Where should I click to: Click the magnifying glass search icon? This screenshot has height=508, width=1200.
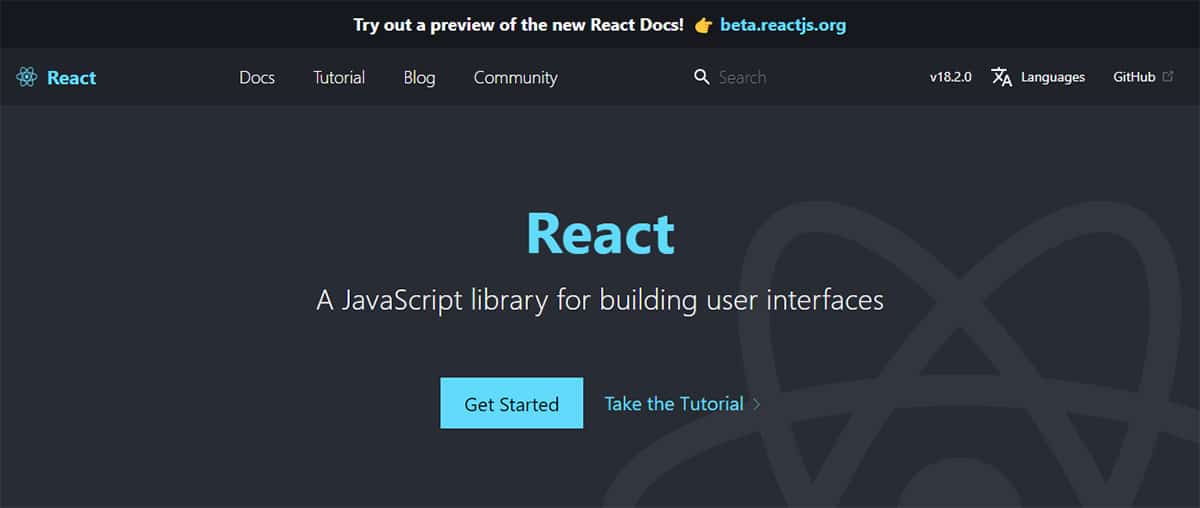coord(702,77)
